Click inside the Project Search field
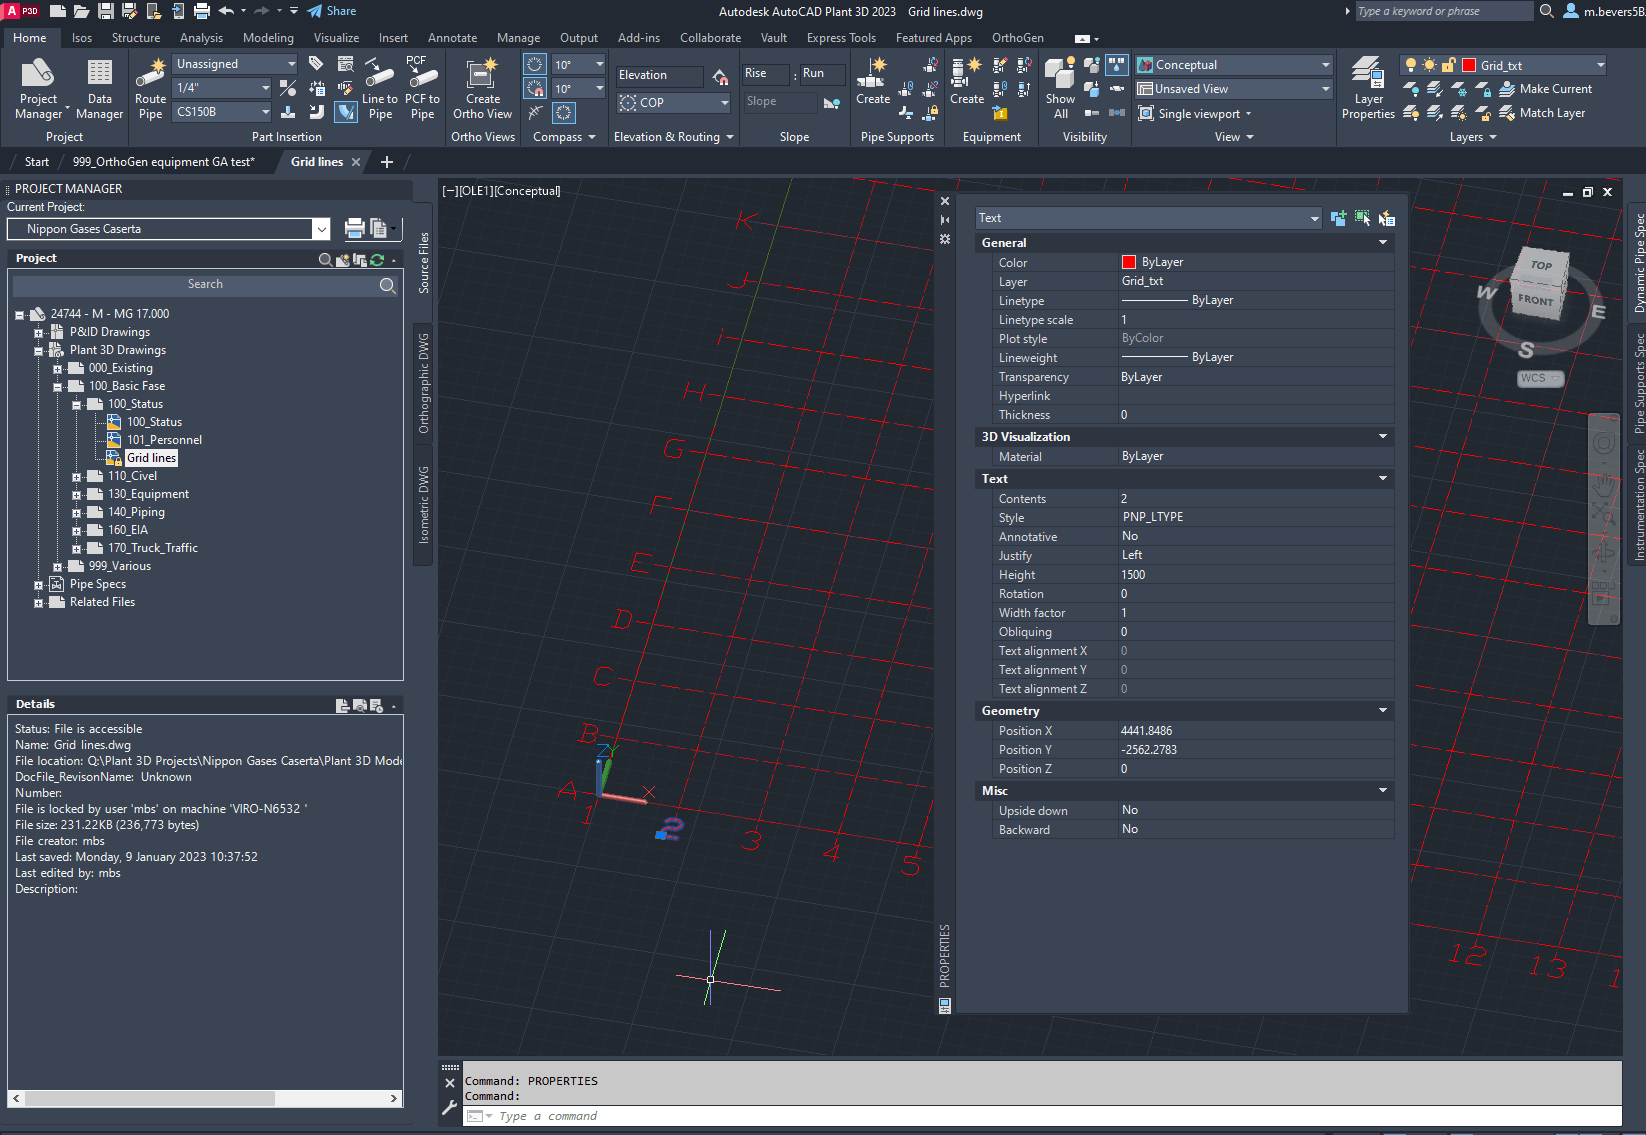Image resolution: width=1646 pixels, height=1135 pixels. [205, 285]
